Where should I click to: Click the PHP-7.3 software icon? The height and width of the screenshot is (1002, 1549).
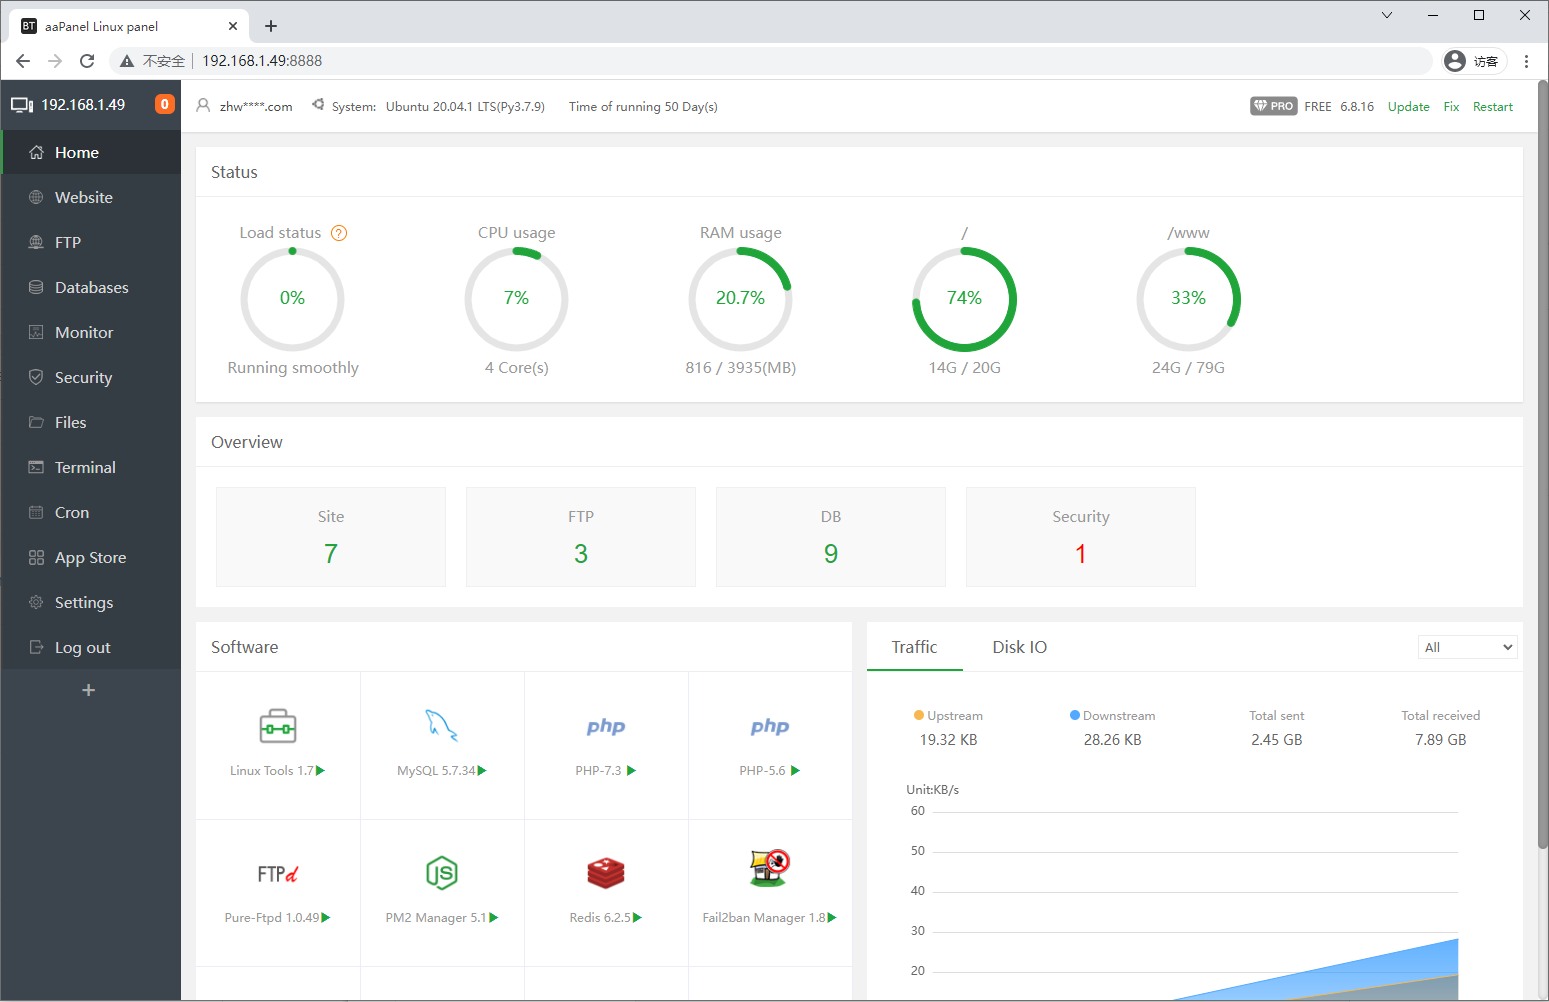(x=606, y=727)
